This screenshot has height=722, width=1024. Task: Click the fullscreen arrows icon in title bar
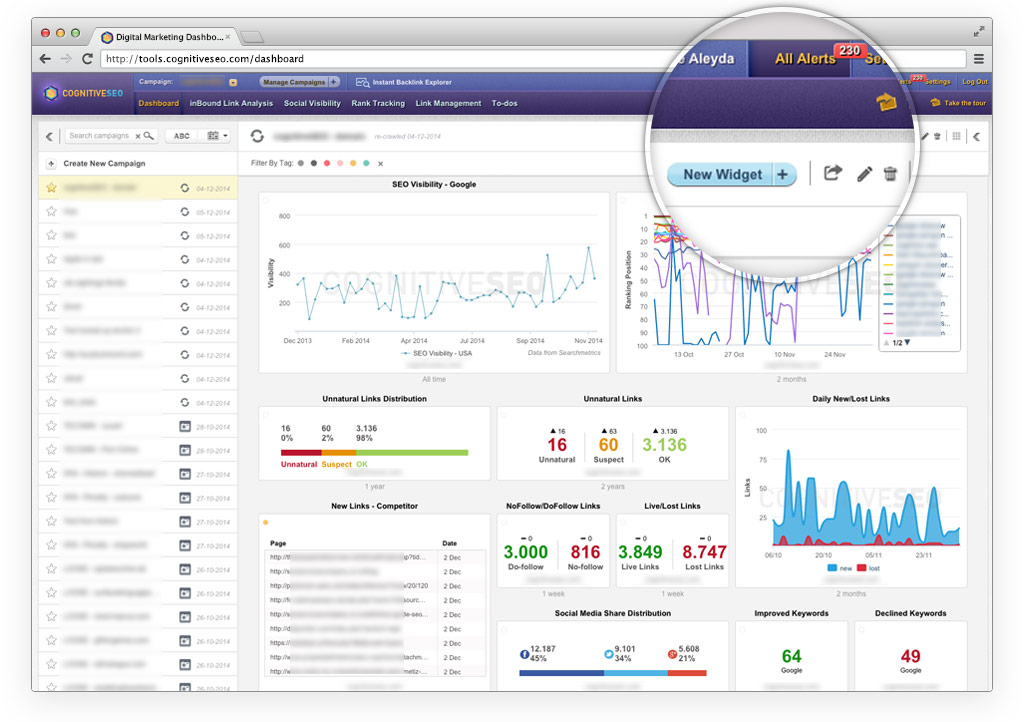(x=978, y=31)
